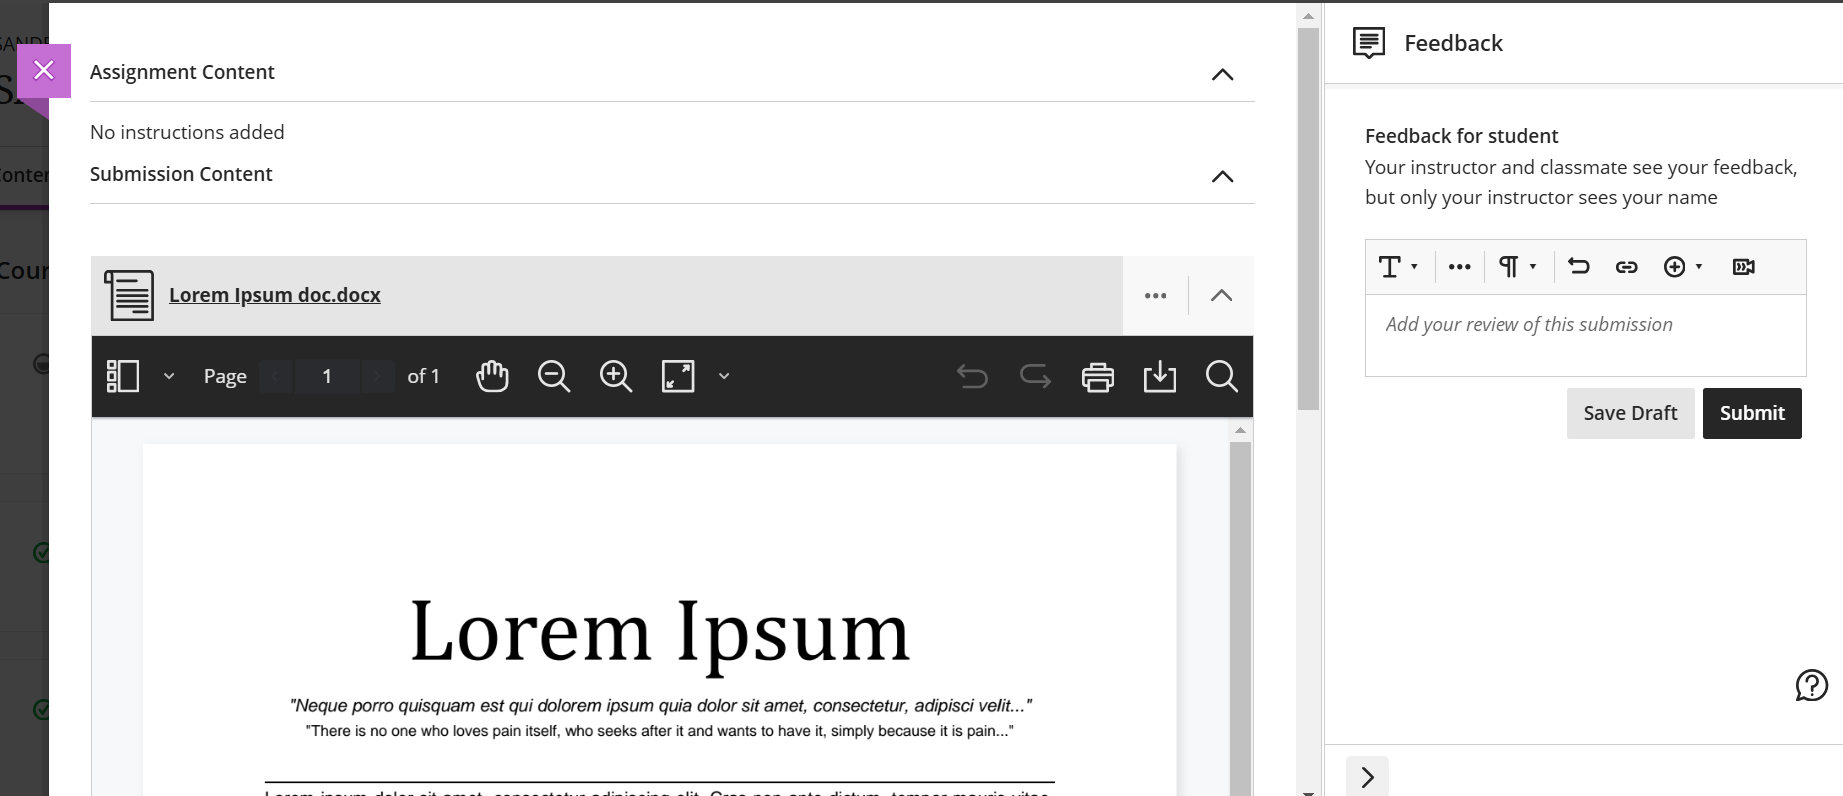Screen dimensions: 1843x796
Task: Record video feedback with camera icon
Action: coord(1743,267)
